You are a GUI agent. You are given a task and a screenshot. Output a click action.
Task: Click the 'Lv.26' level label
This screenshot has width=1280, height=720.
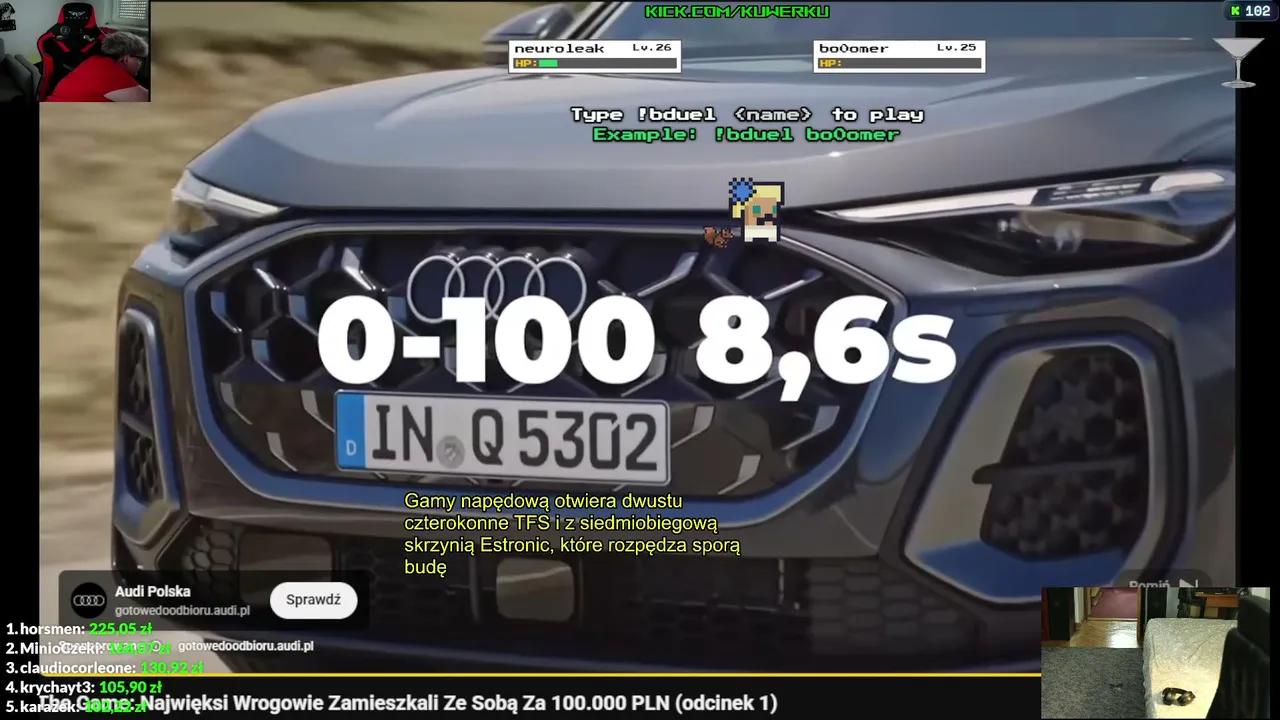pos(652,48)
